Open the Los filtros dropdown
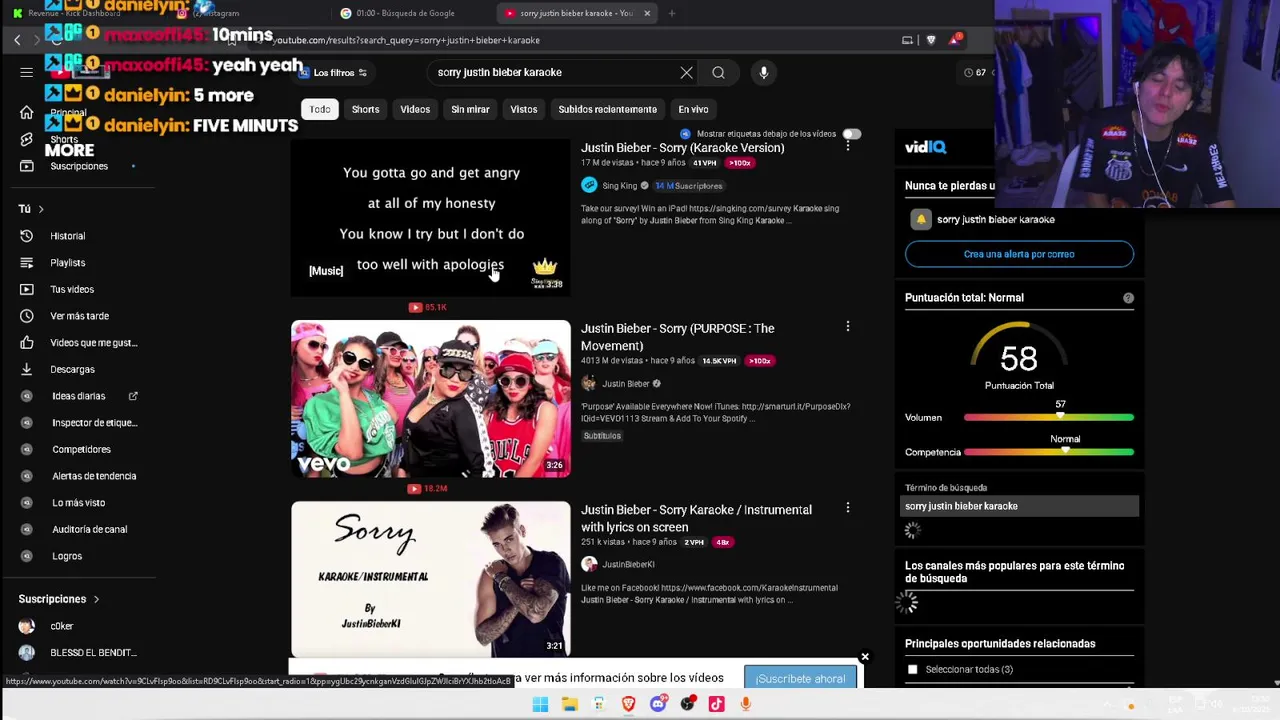Screen dimensions: 1280x720 point(334,72)
